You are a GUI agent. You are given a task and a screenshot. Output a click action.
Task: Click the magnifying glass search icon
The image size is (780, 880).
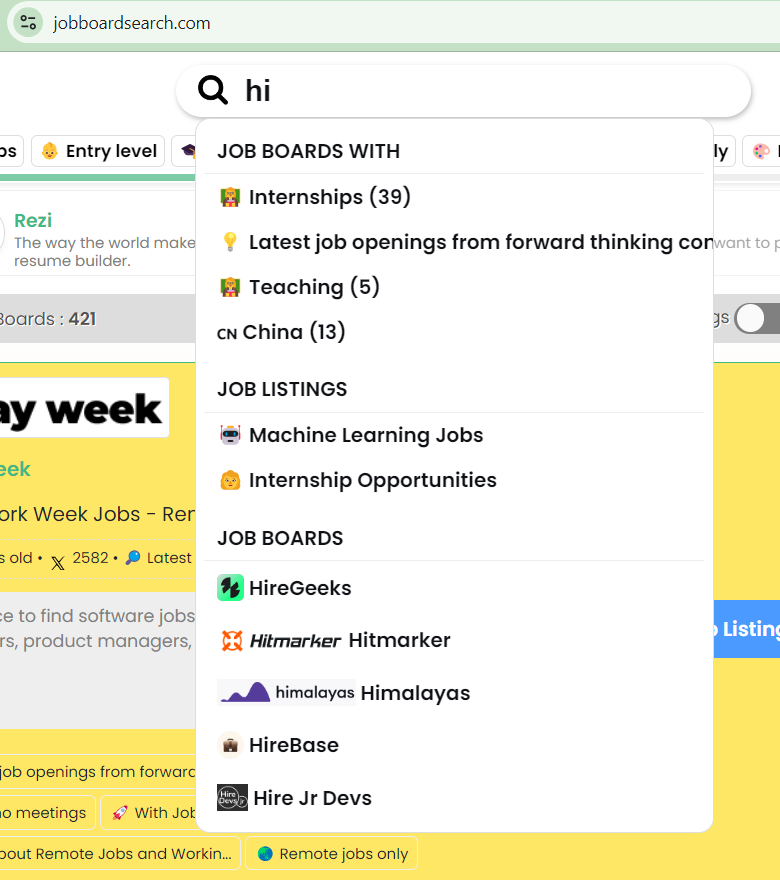click(213, 90)
